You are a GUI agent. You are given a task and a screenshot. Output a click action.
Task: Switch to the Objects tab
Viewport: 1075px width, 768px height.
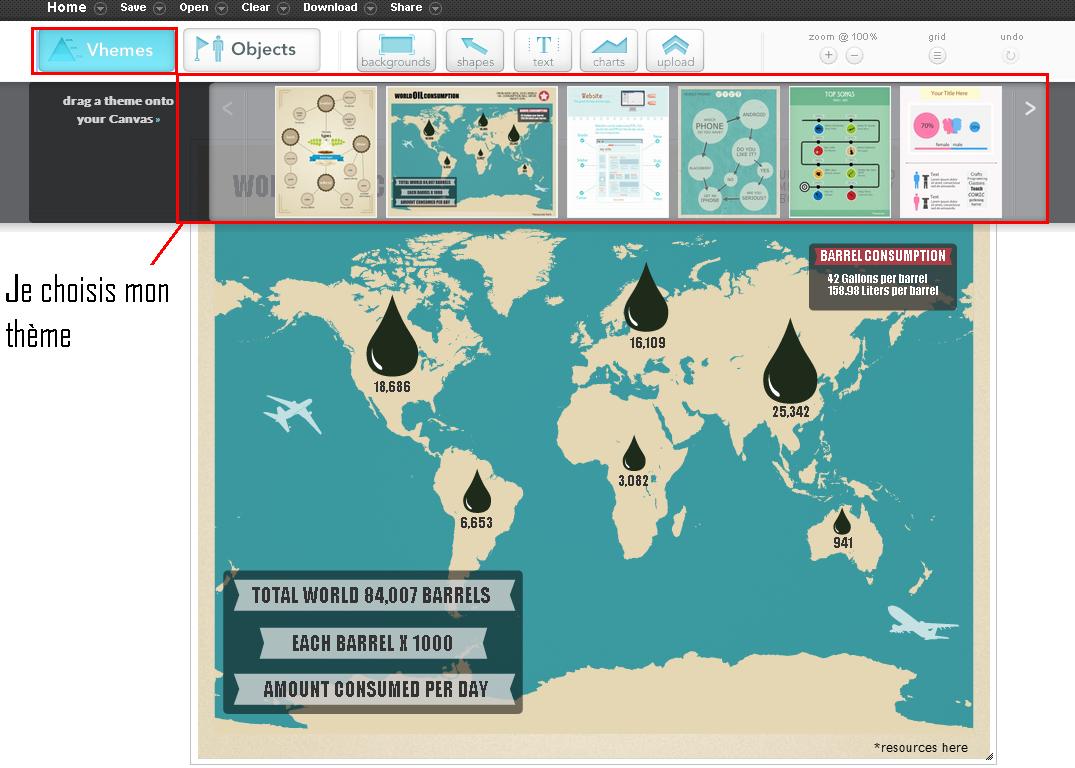point(252,49)
